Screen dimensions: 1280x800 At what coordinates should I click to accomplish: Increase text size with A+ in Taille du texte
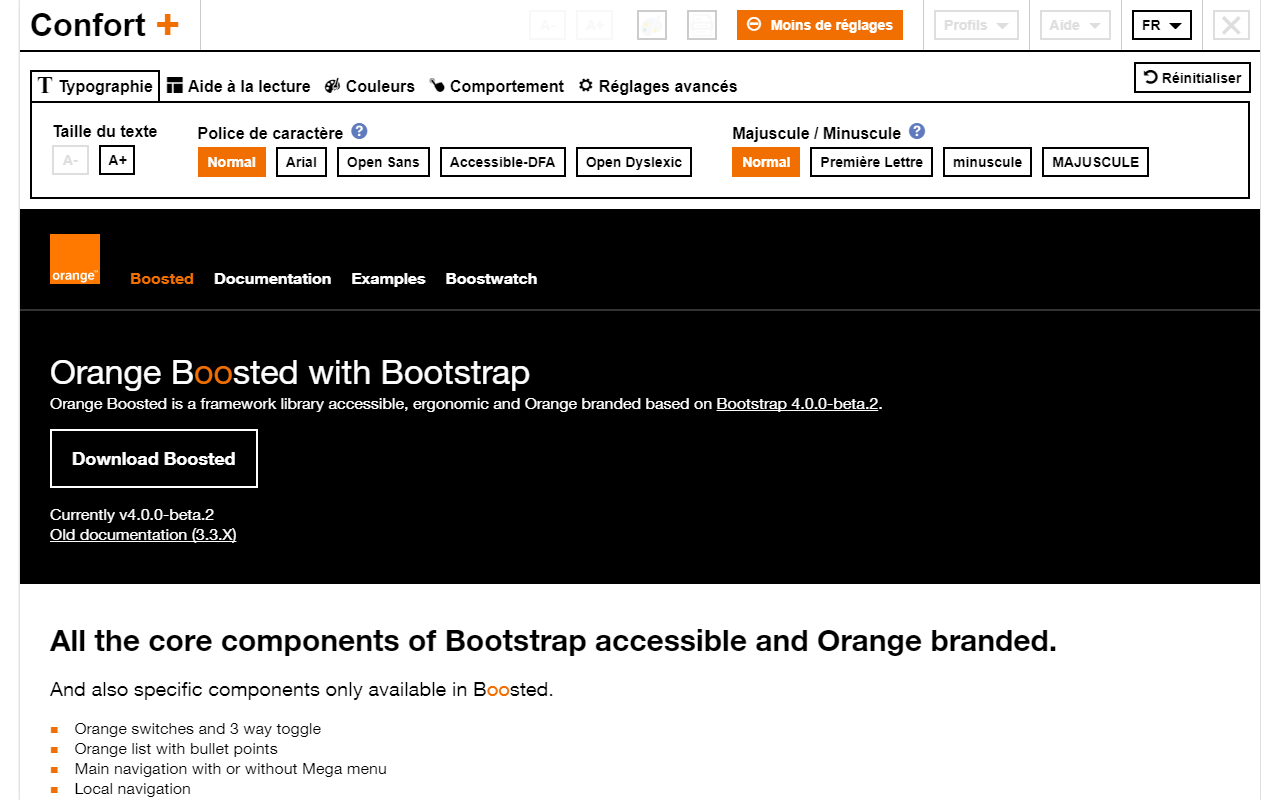tap(117, 160)
